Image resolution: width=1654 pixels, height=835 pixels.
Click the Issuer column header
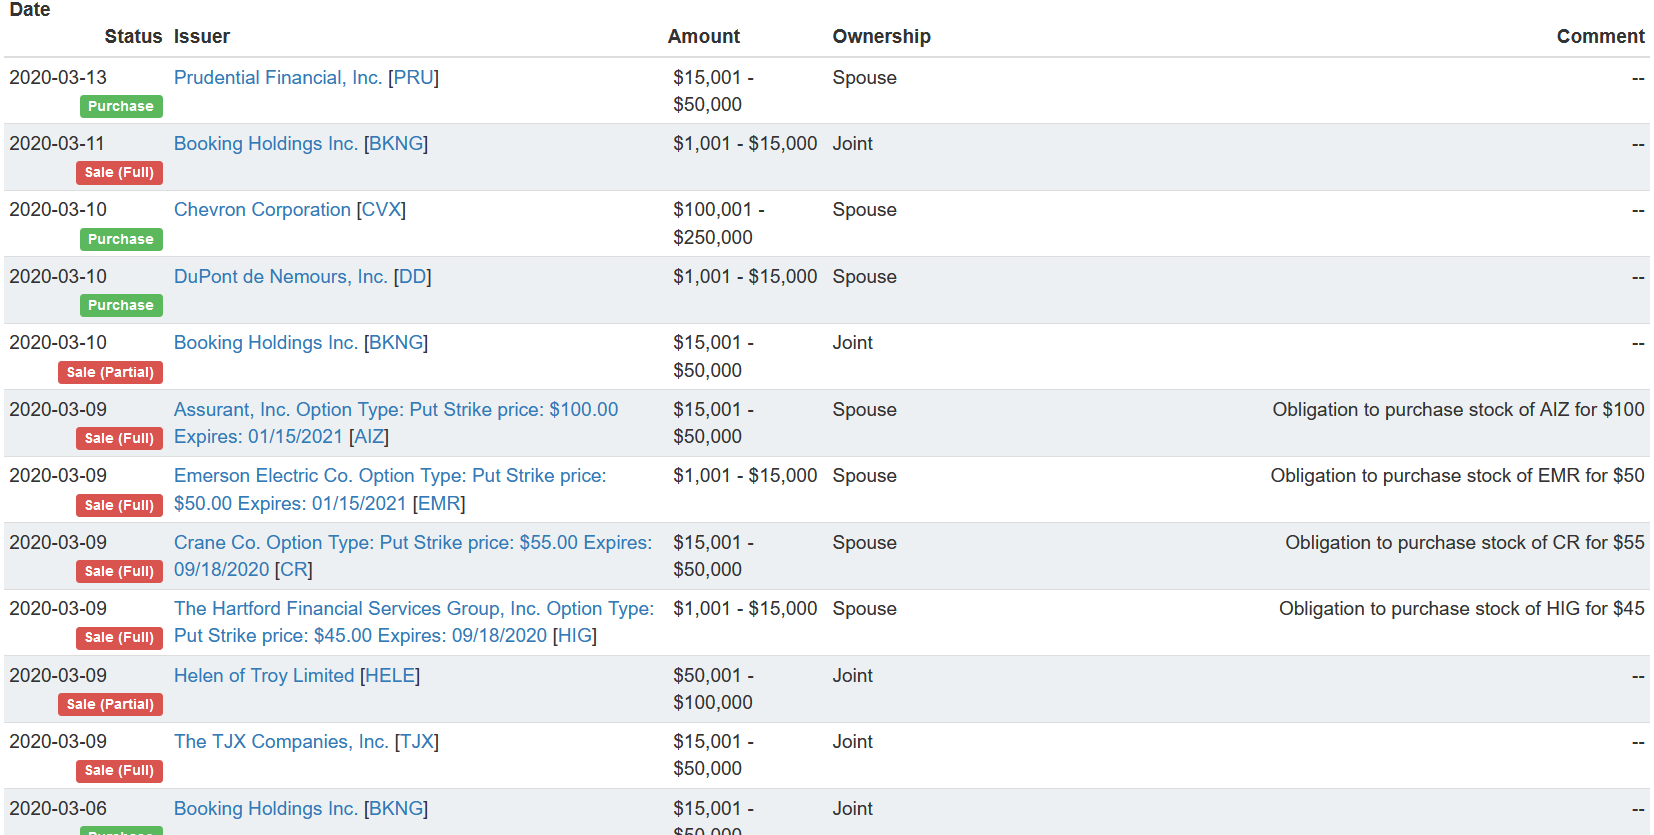[x=202, y=37]
